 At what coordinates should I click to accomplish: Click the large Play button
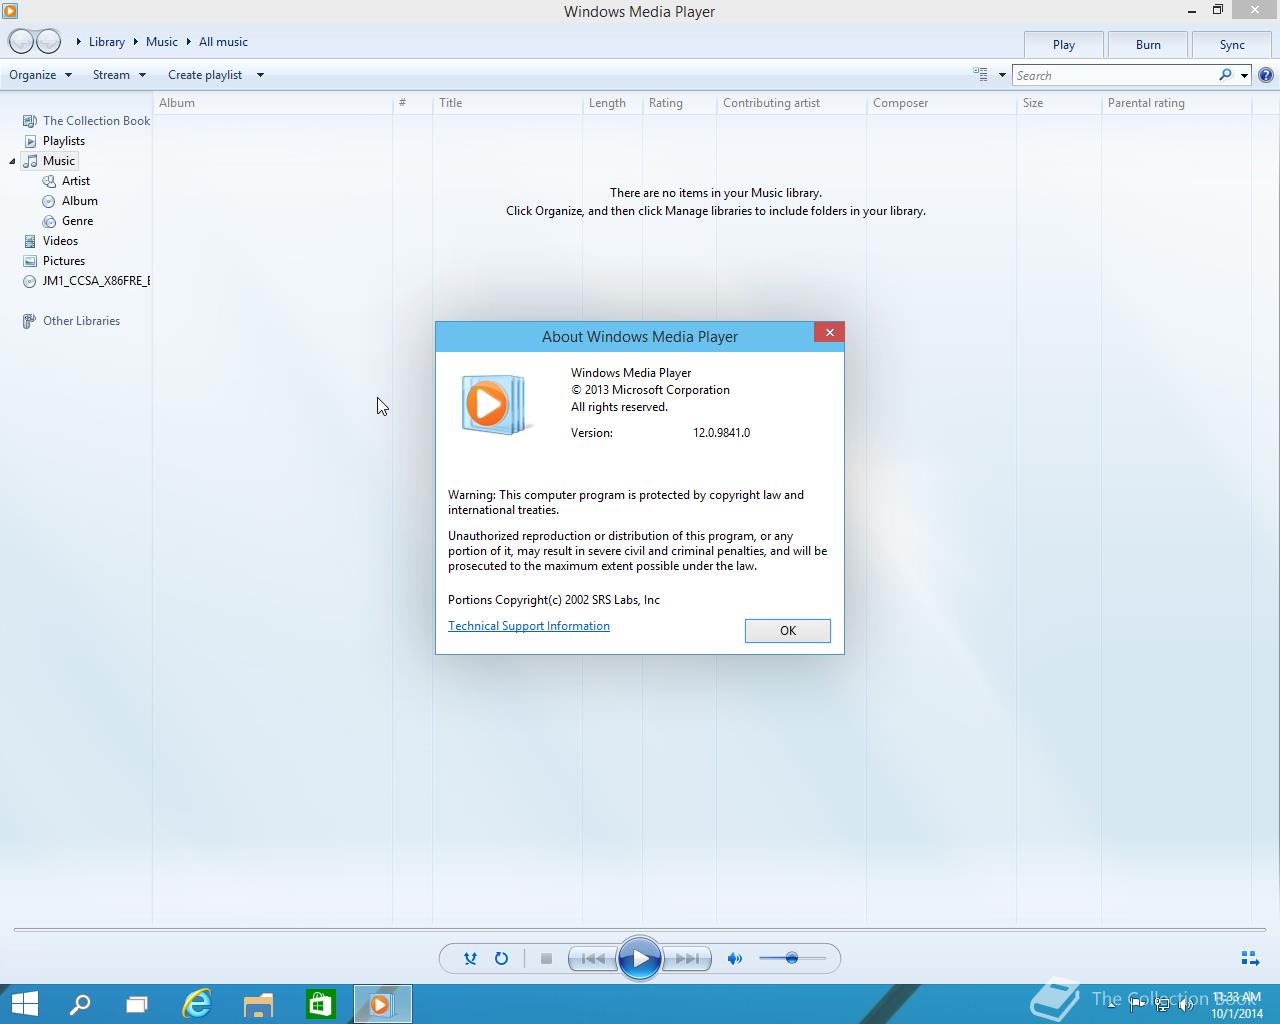pos(640,958)
